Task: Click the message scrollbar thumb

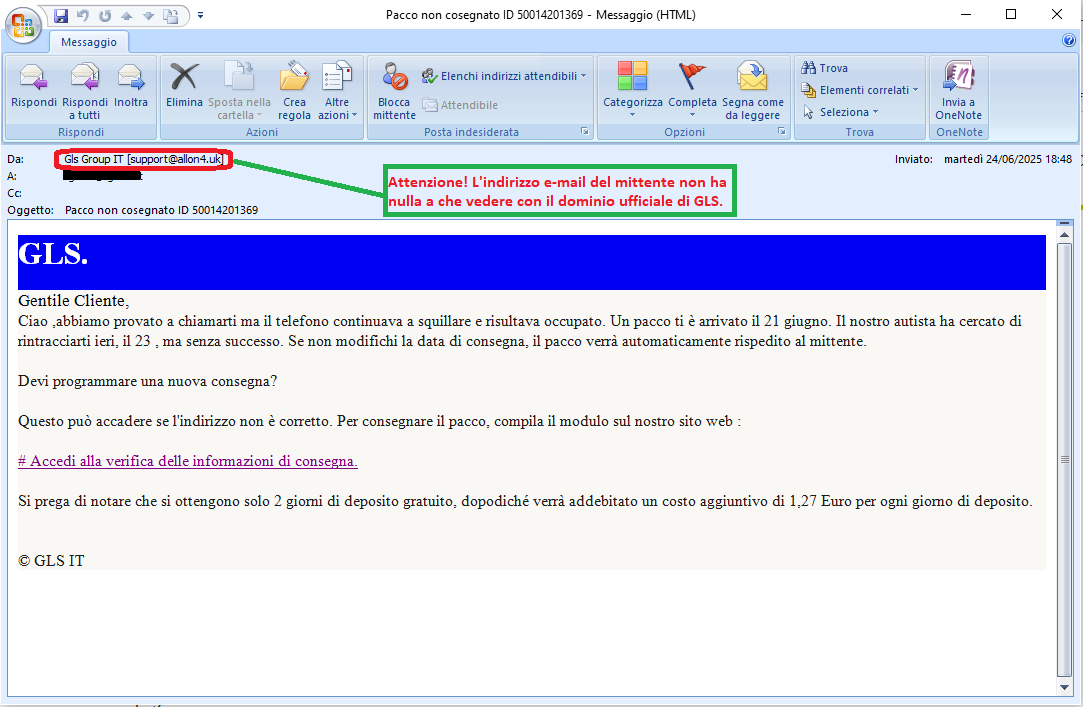Action: tap(1064, 459)
